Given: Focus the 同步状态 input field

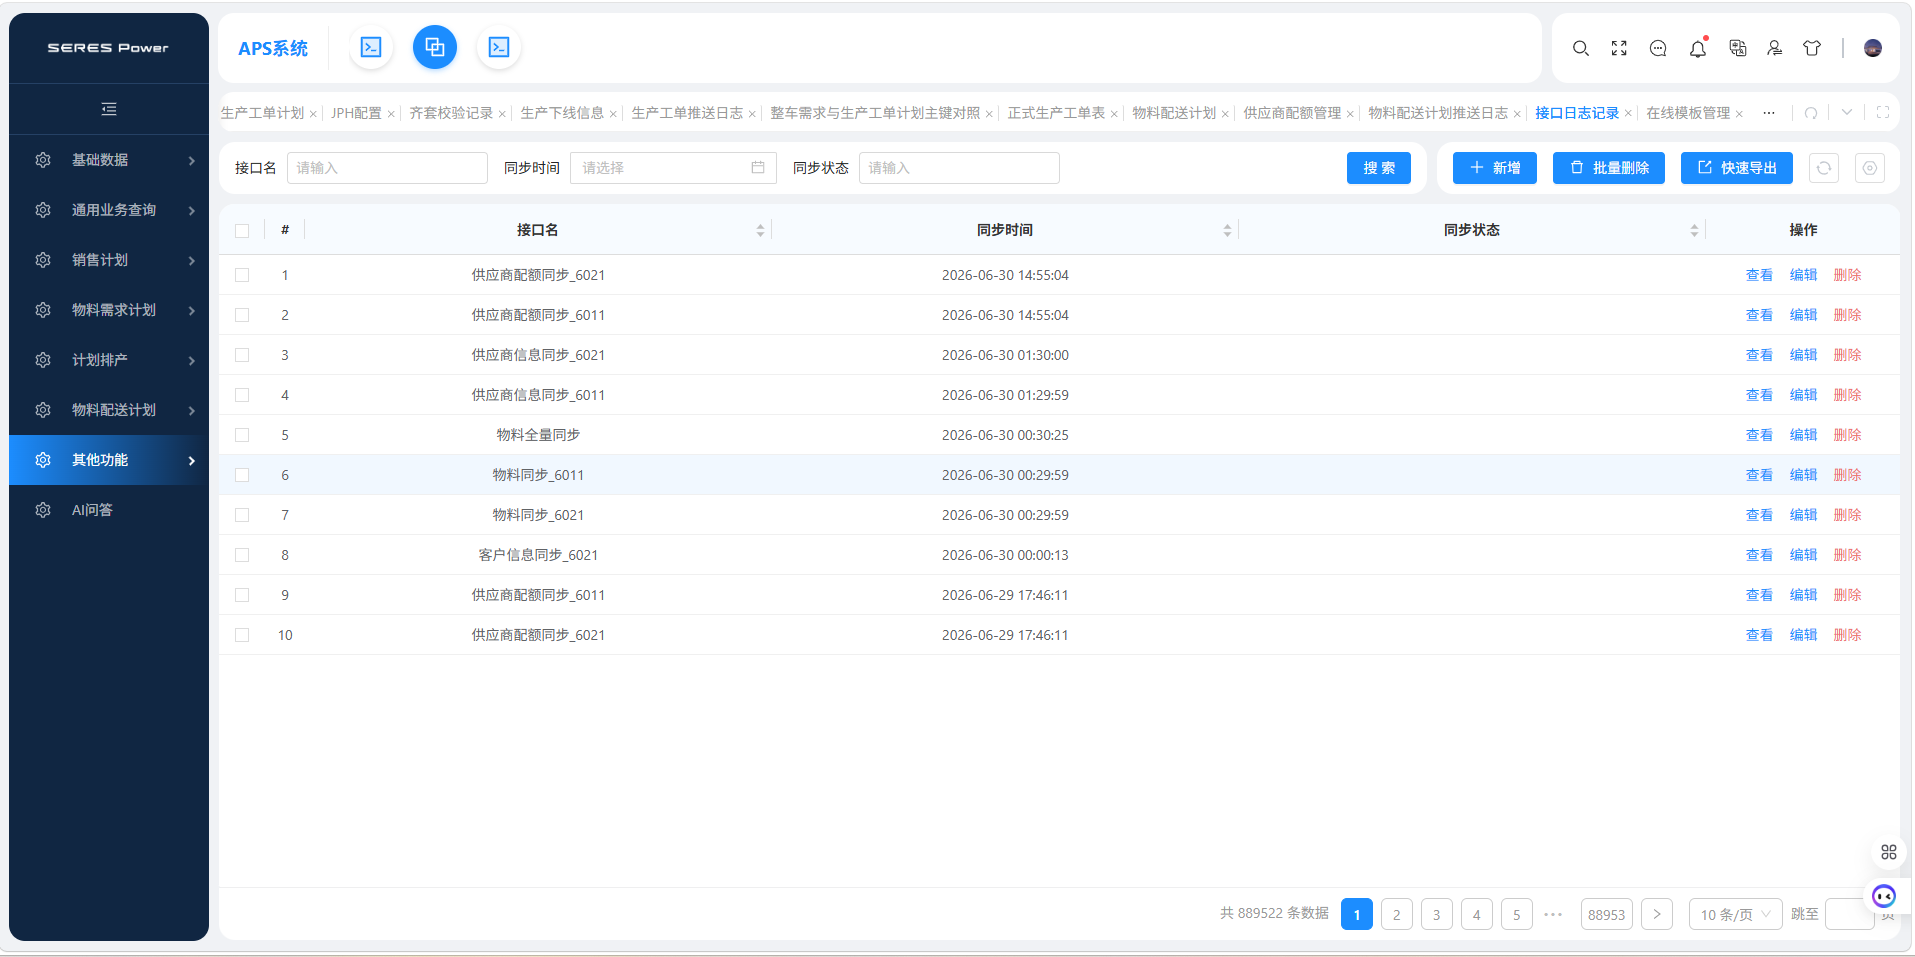Looking at the screenshot, I should pos(959,168).
